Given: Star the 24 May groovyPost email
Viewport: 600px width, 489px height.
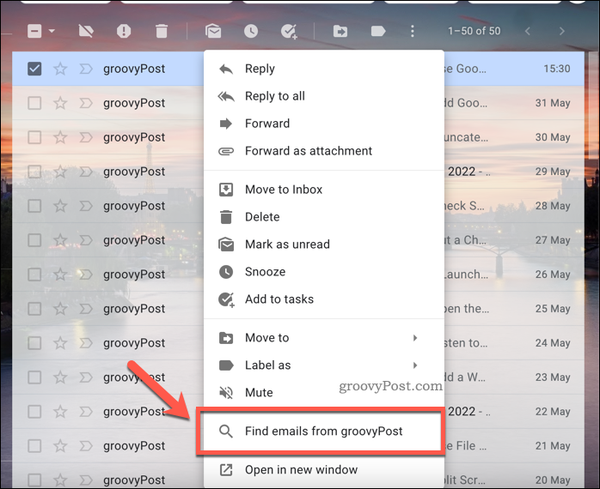Looking at the screenshot, I should [x=60, y=343].
